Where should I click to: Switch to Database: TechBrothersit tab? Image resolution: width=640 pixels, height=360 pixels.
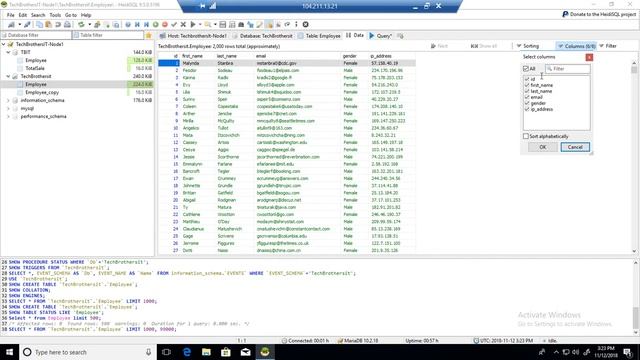262,36
